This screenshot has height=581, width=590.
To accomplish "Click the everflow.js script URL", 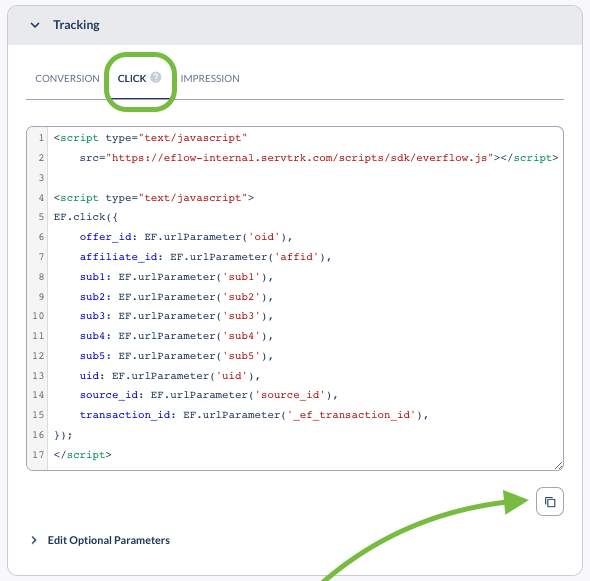I will click(300, 158).
